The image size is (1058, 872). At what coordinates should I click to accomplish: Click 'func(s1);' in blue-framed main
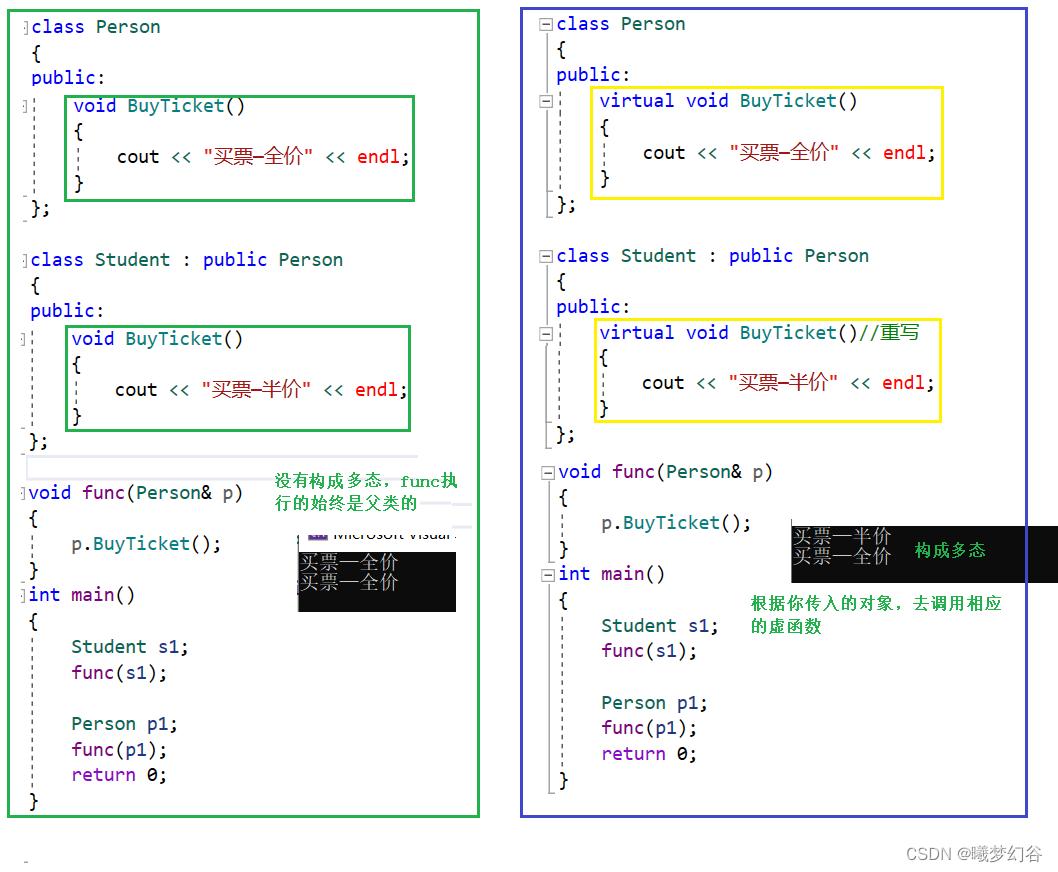pyautogui.click(x=648, y=651)
